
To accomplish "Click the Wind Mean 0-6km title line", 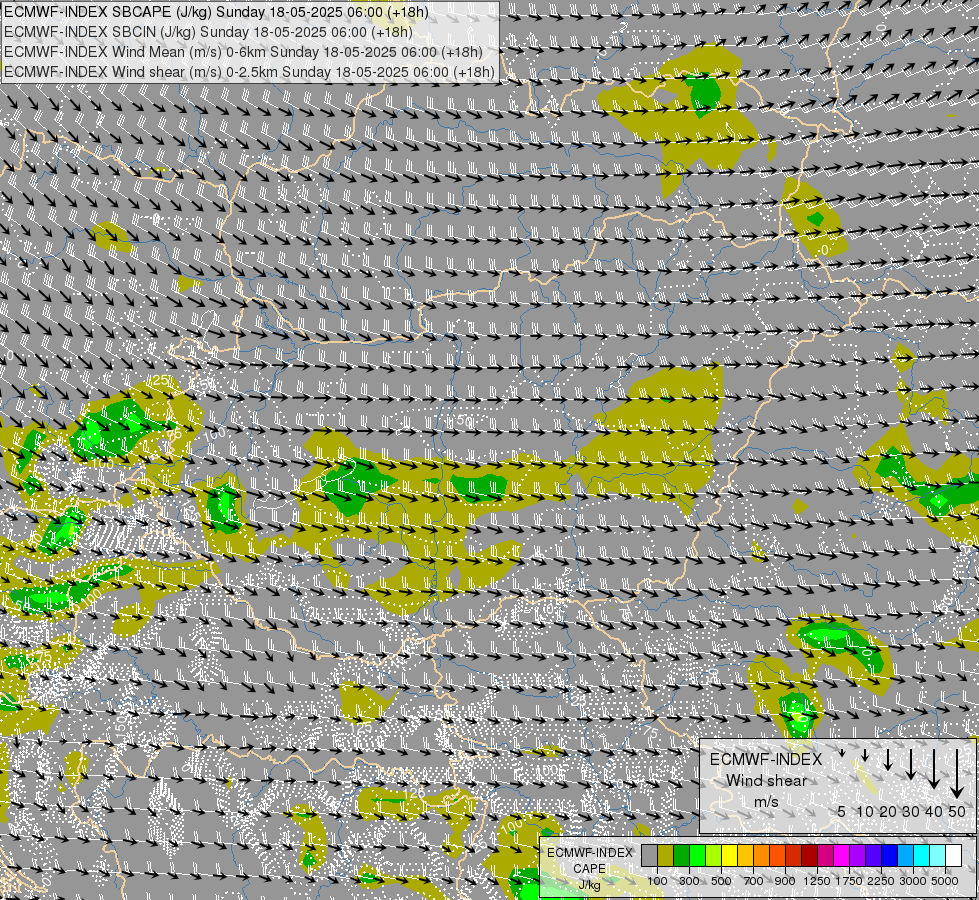I will coord(243,52).
